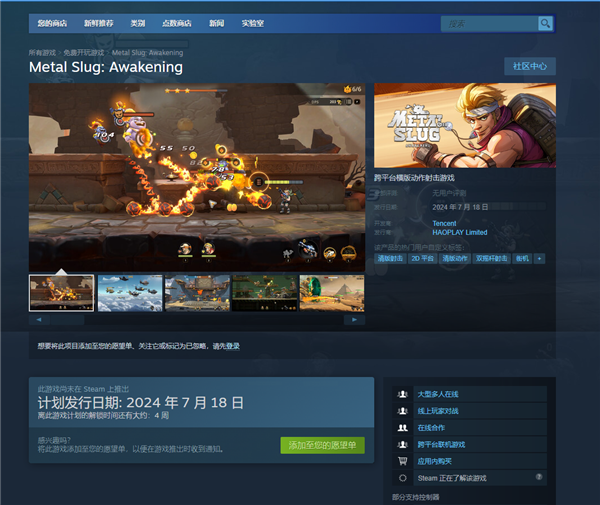Click the scrollbar handle under the thumbnails
The height and width of the screenshot is (505, 600).
coord(67,319)
